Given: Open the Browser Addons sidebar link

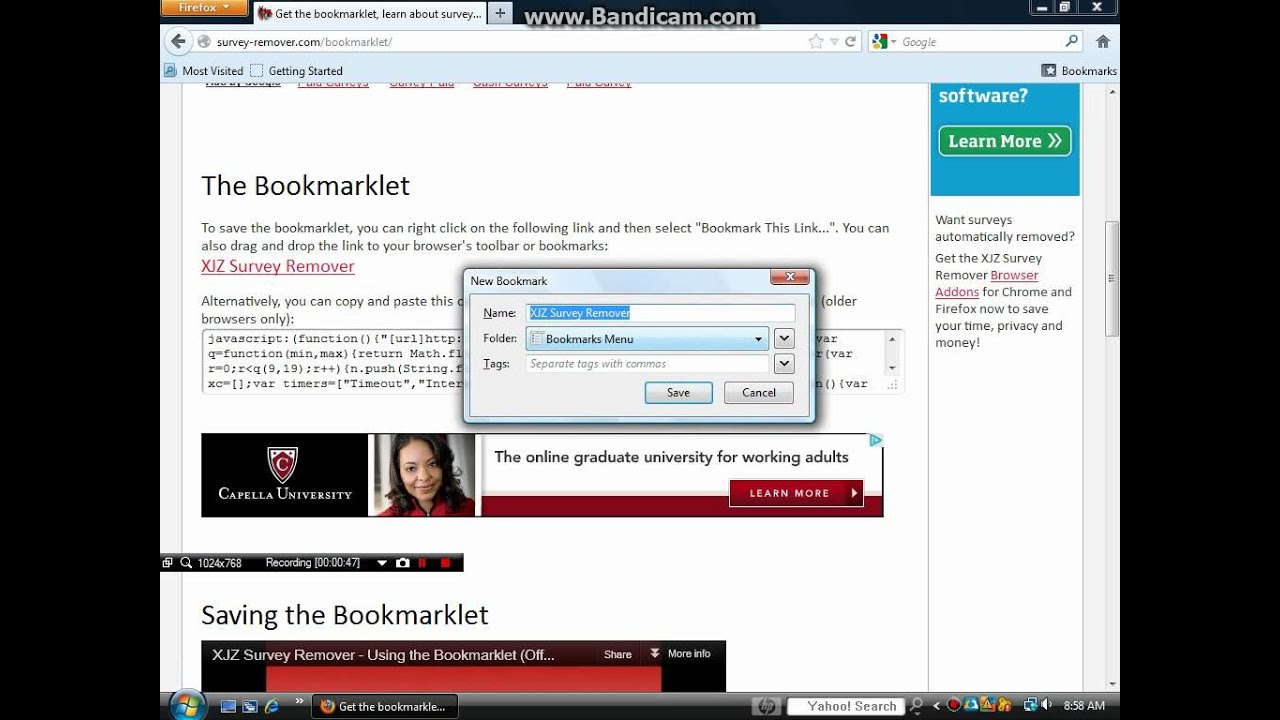Looking at the screenshot, I should coord(987,283).
